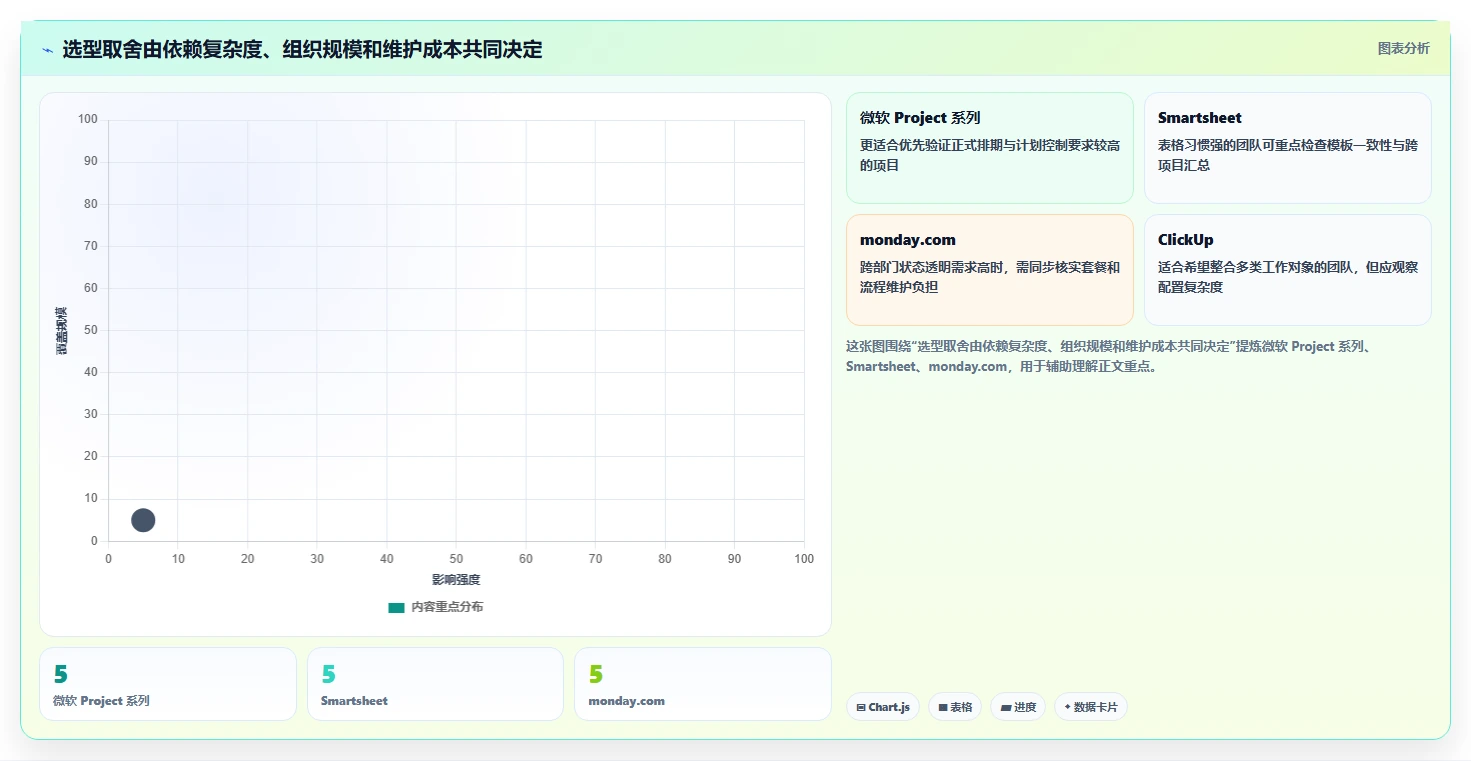The width and height of the screenshot is (1471, 761).
Task: Select the 数据卡片 tag chip
Action: pos(1091,707)
